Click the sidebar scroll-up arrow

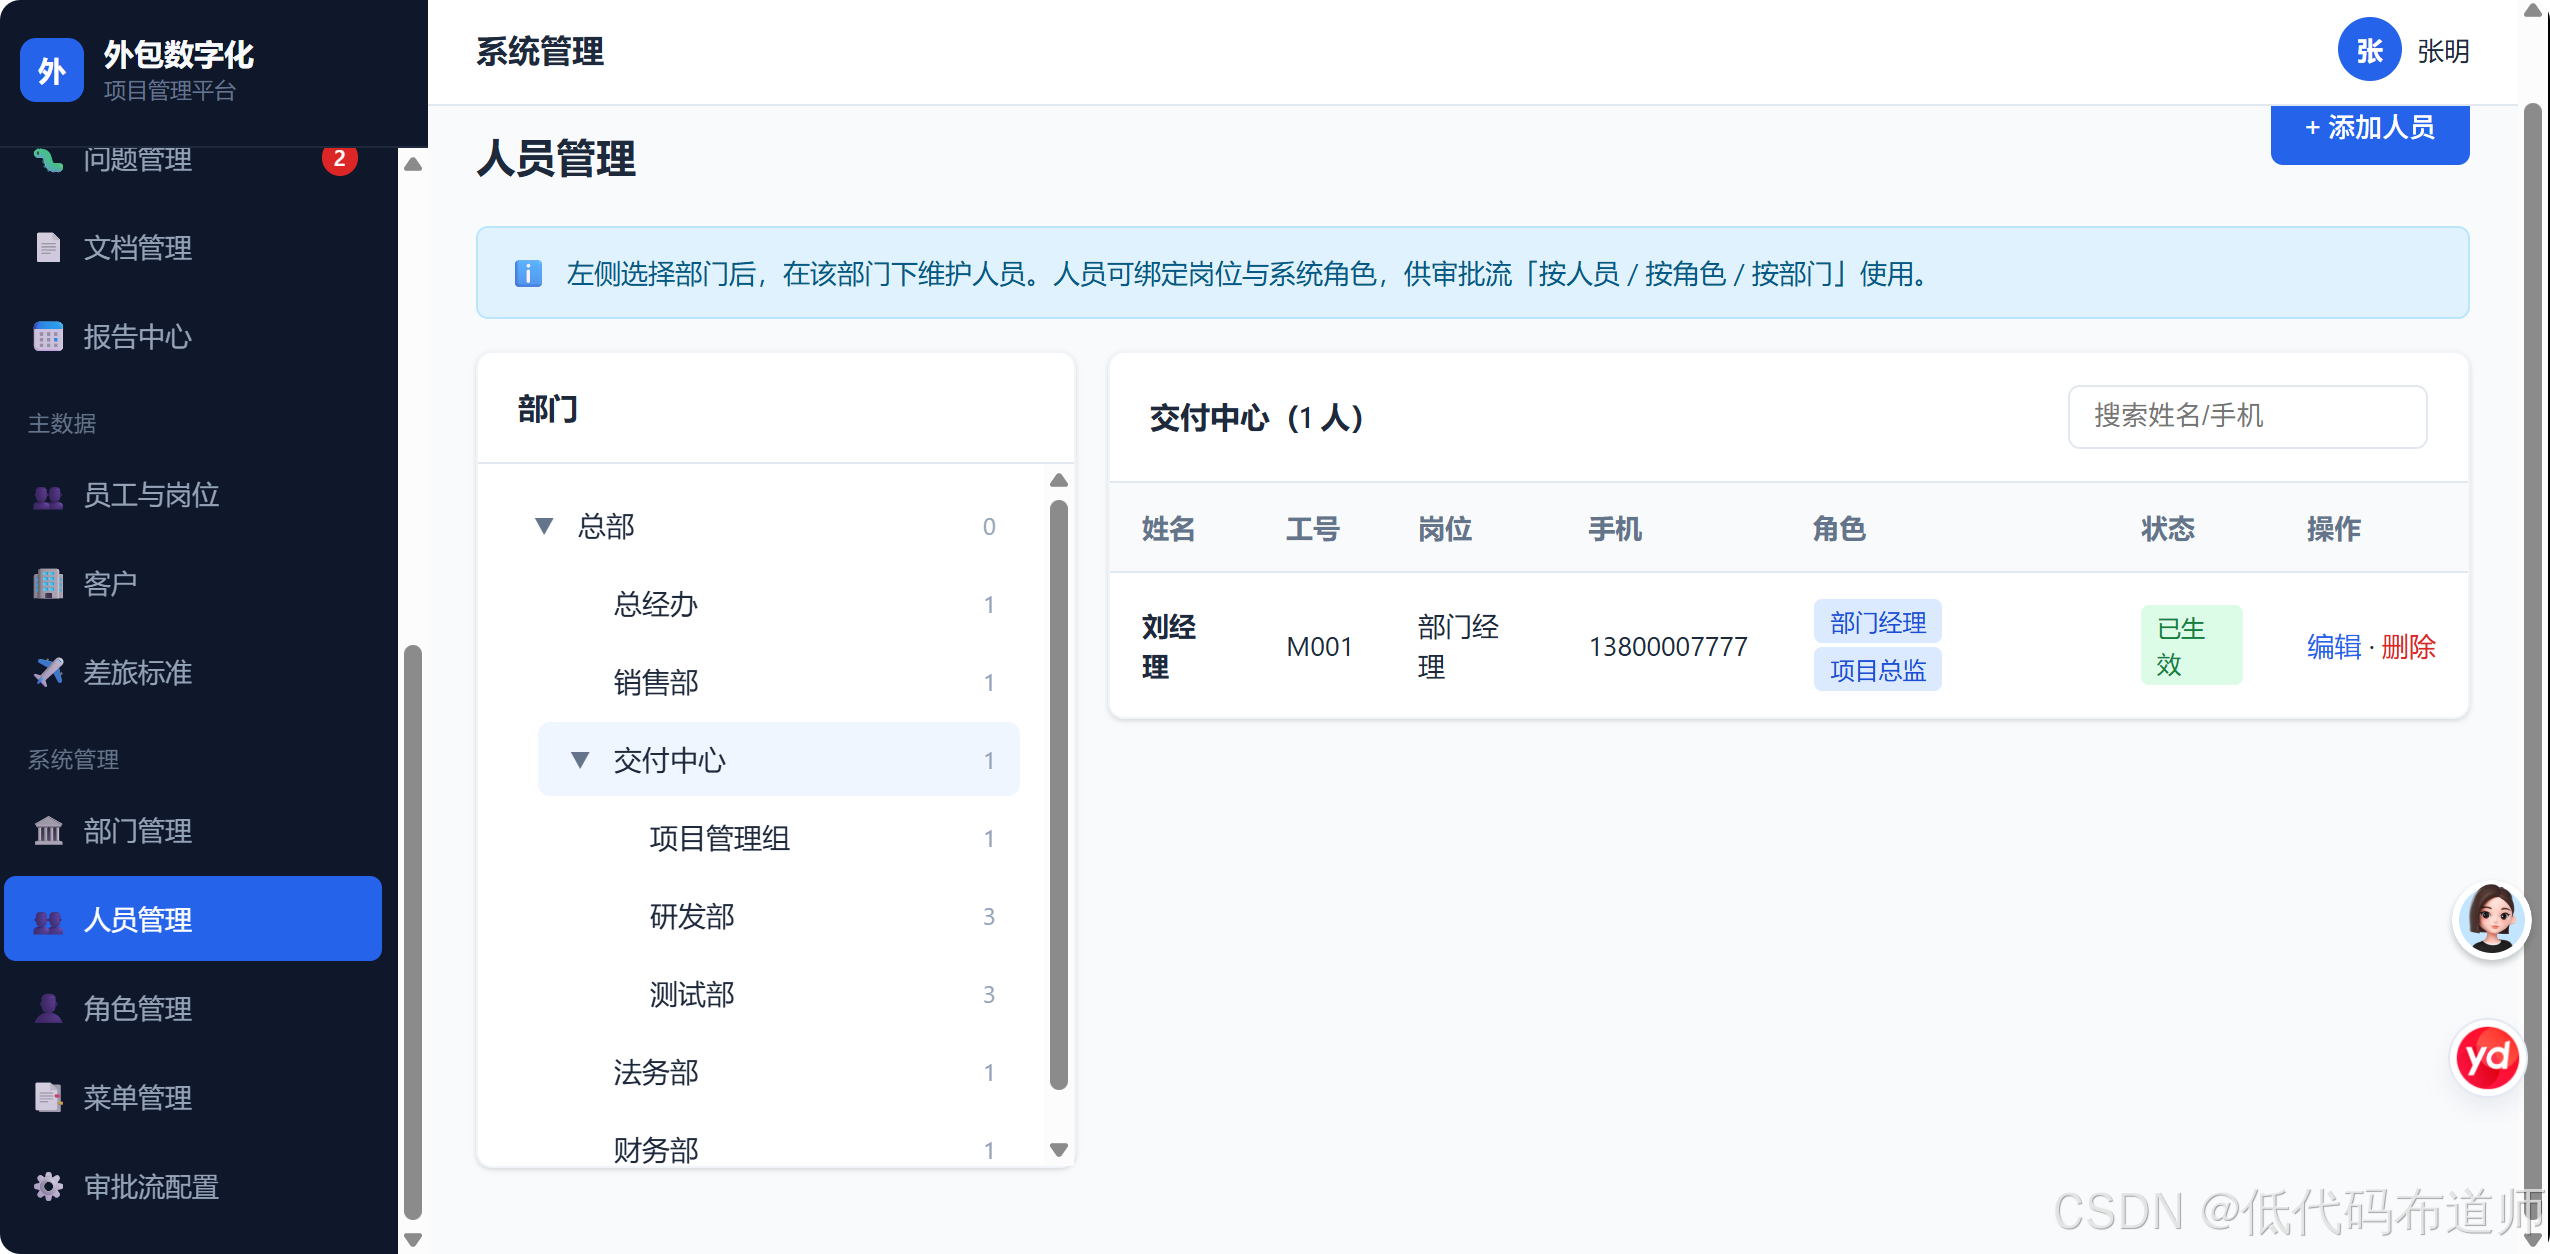[413, 164]
